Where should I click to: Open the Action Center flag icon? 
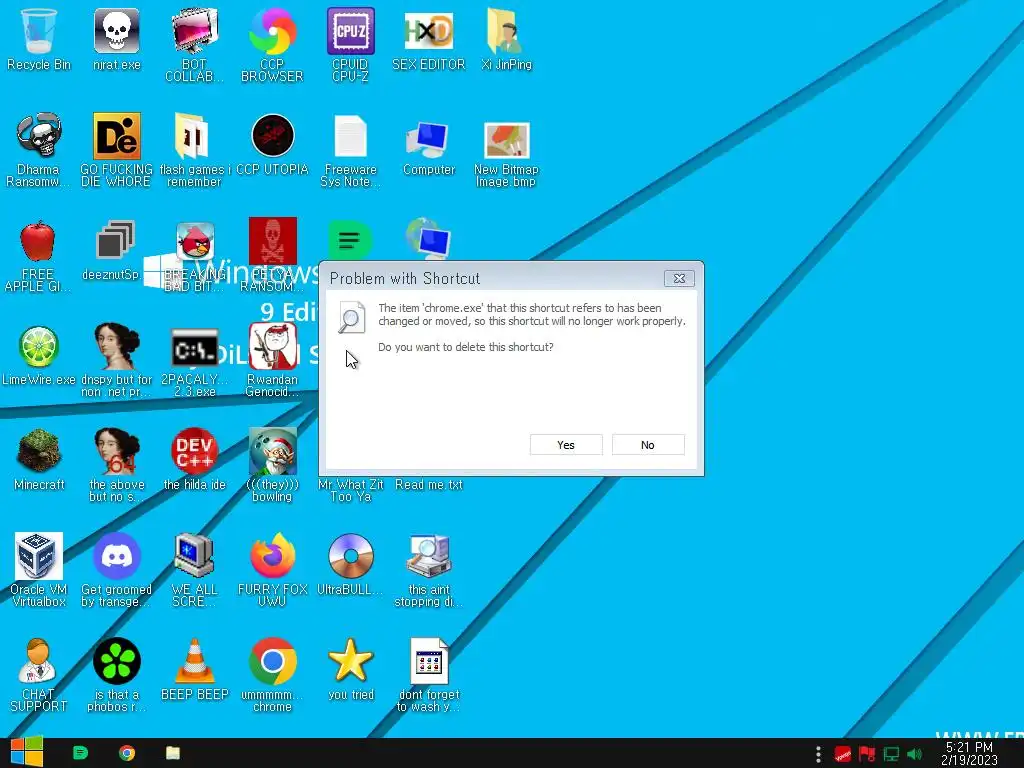click(867, 754)
